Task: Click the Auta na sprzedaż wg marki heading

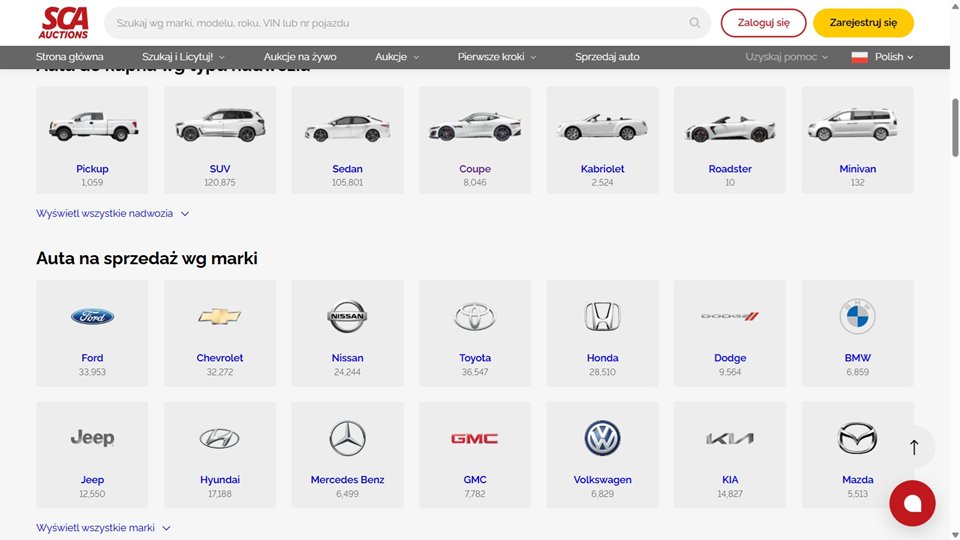Action: 147,258
